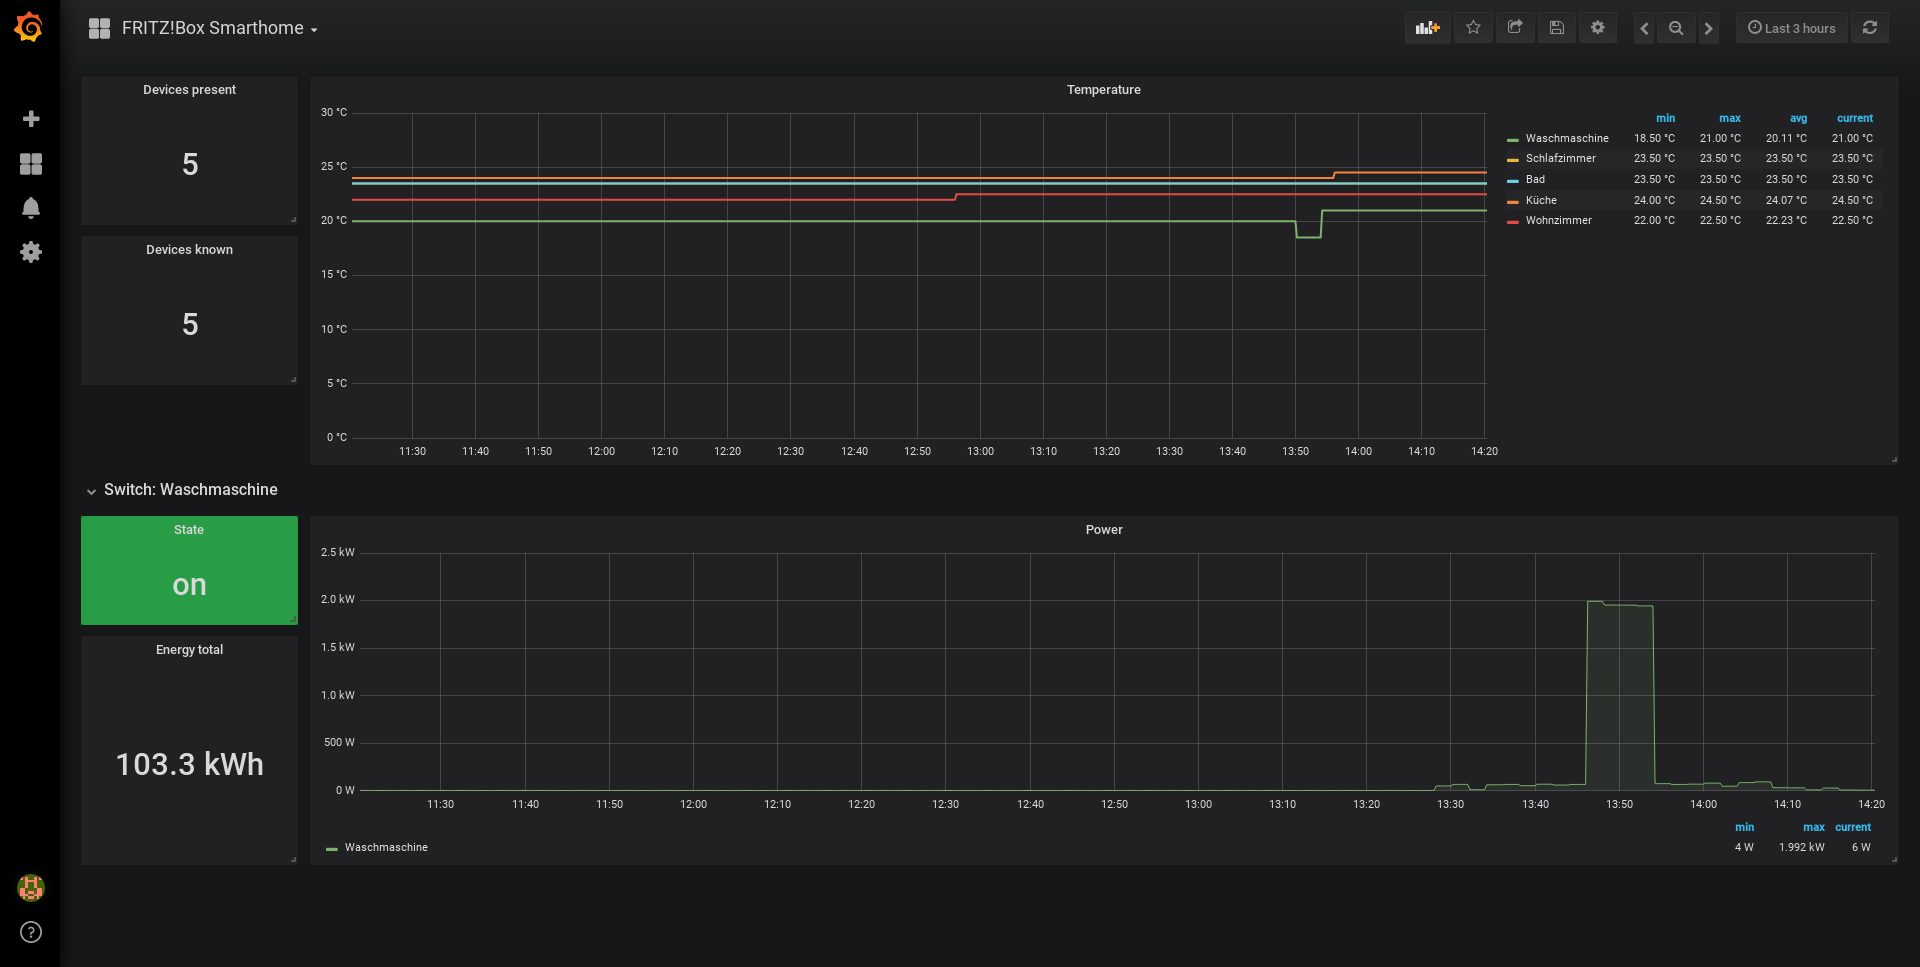1920x967 pixels.
Task: Click the dashboard grid icon beside the title
Action: pyautogui.click(x=99, y=28)
